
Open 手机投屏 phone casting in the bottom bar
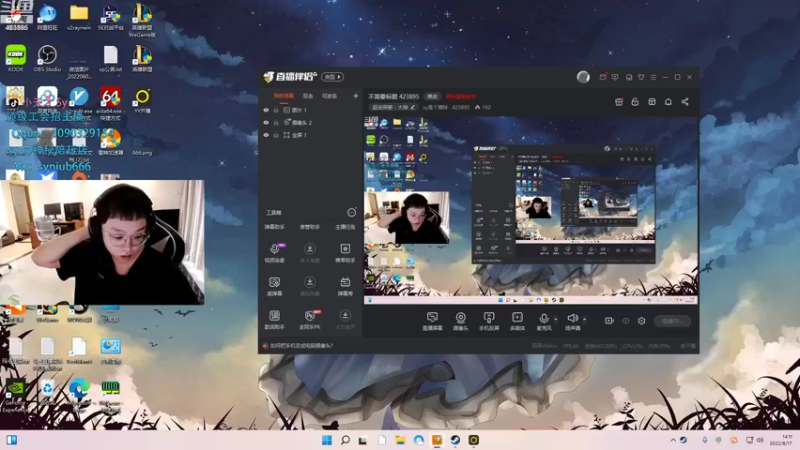pos(489,321)
